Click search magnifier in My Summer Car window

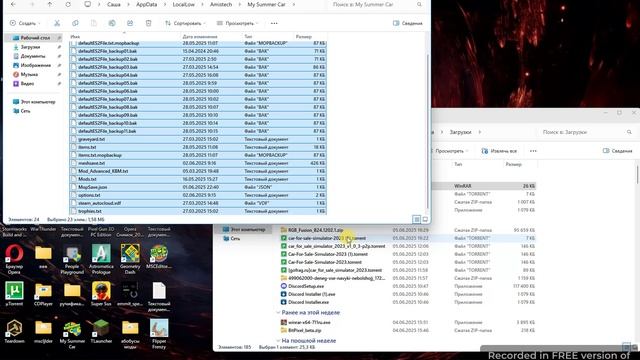click(419, 4)
